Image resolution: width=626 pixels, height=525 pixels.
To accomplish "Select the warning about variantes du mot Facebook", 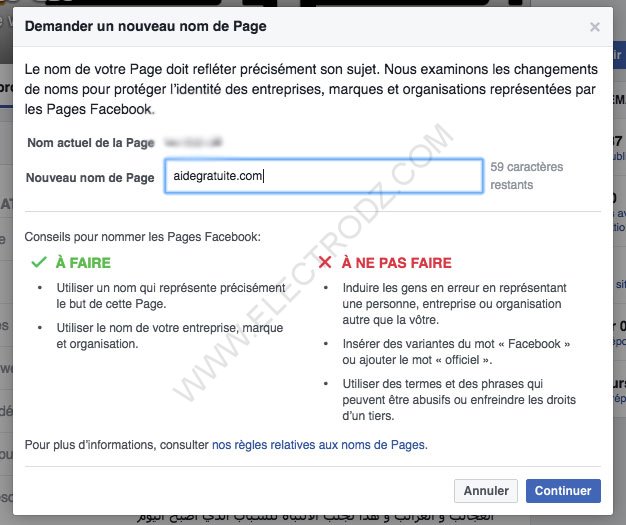I will coord(456,352).
